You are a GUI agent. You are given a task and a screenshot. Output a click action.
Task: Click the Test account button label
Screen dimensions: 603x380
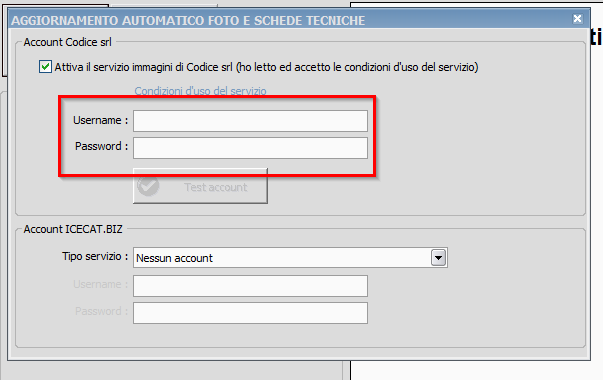coord(215,187)
